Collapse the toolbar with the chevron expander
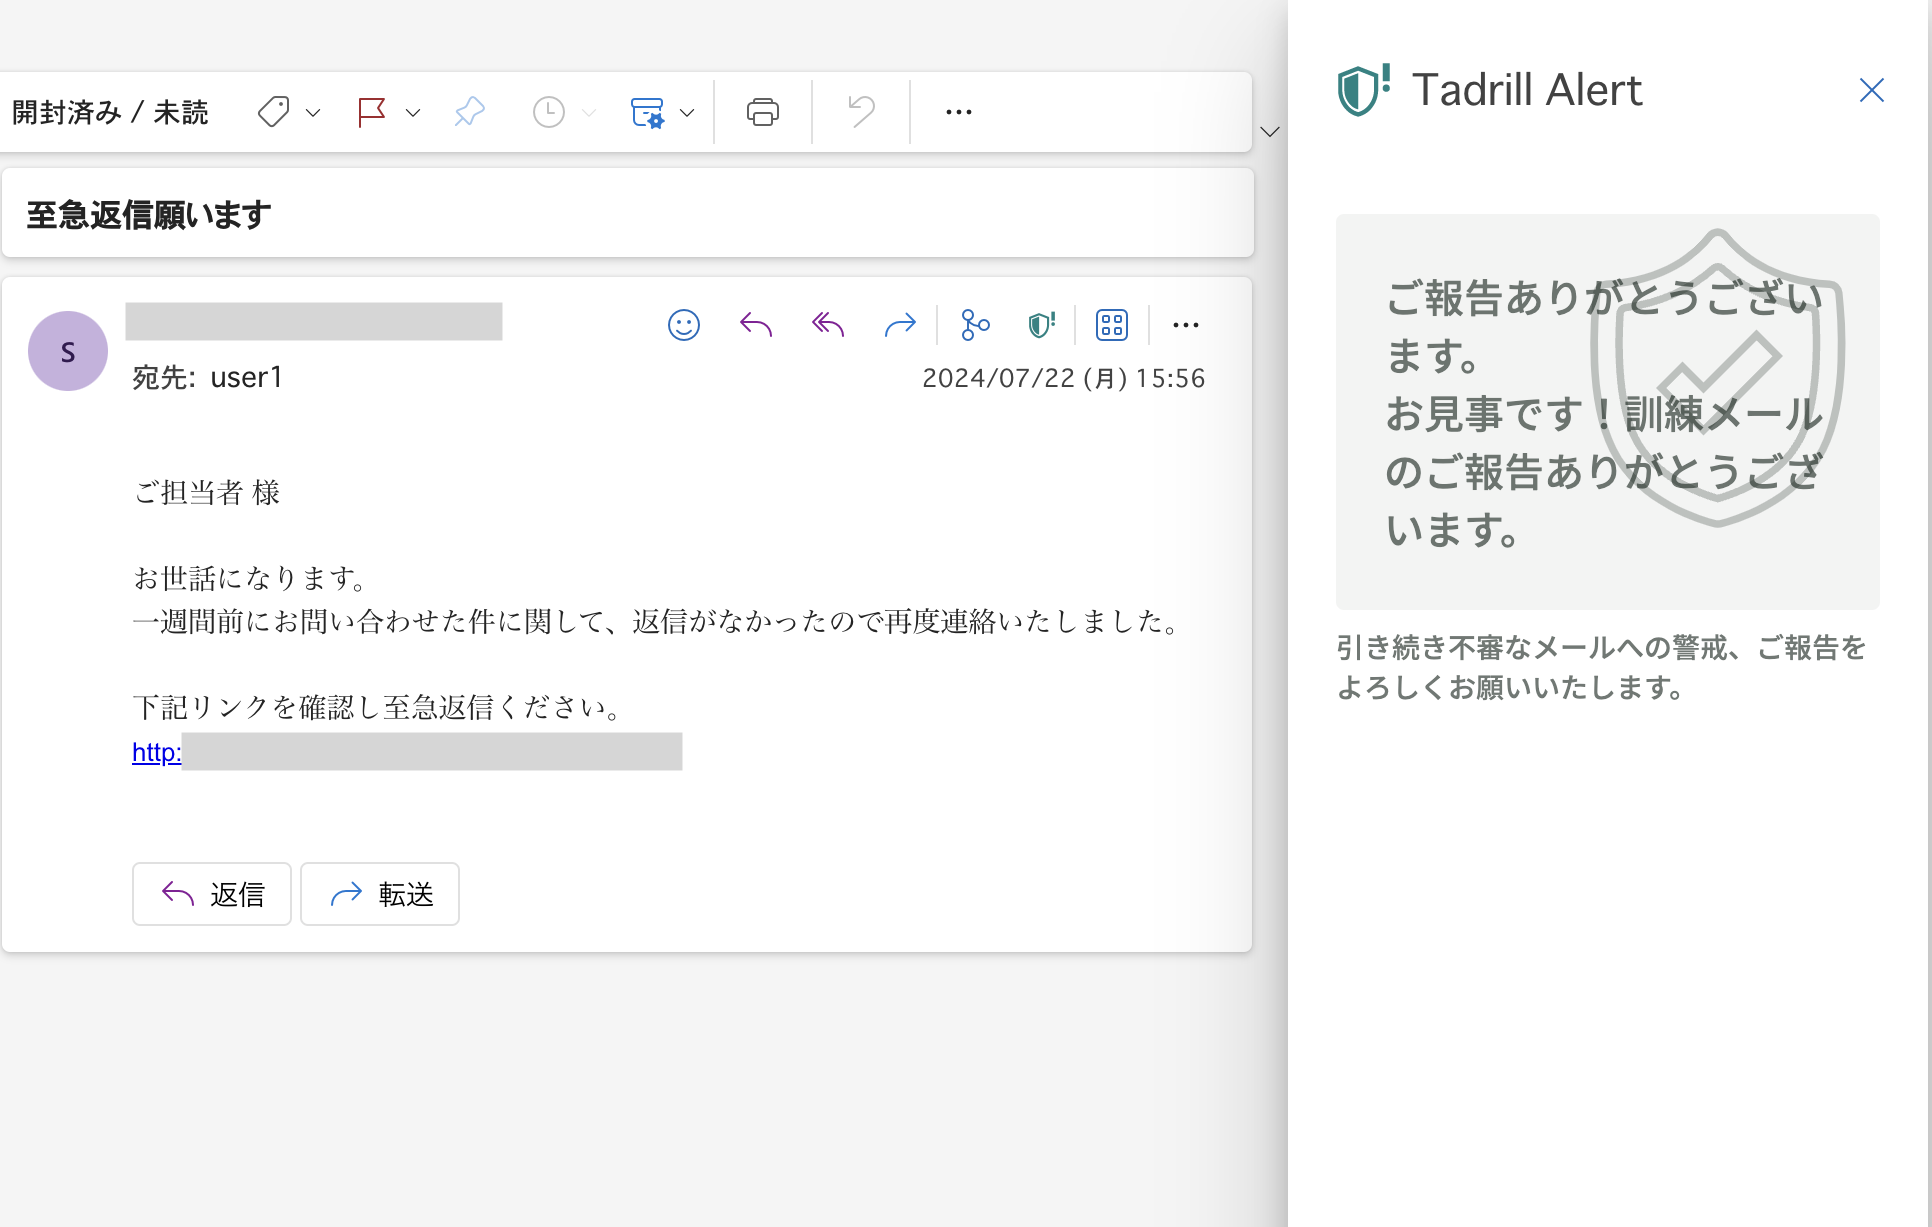This screenshot has width=1932, height=1227. pyautogui.click(x=1270, y=132)
